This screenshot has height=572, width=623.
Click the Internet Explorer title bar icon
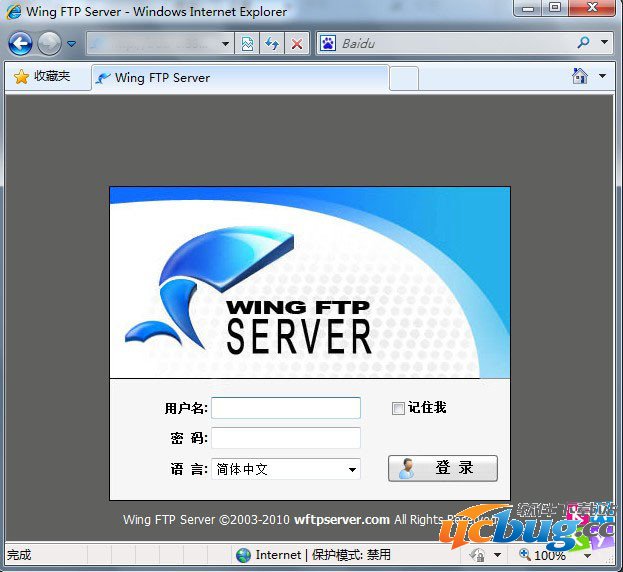coord(14,11)
